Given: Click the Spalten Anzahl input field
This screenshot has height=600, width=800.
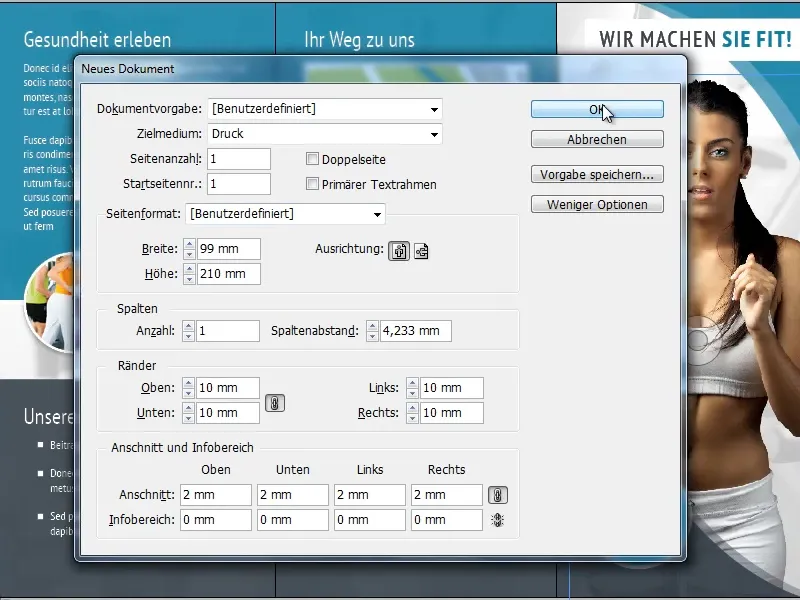Looking at the screenshot, I should 228,331.
